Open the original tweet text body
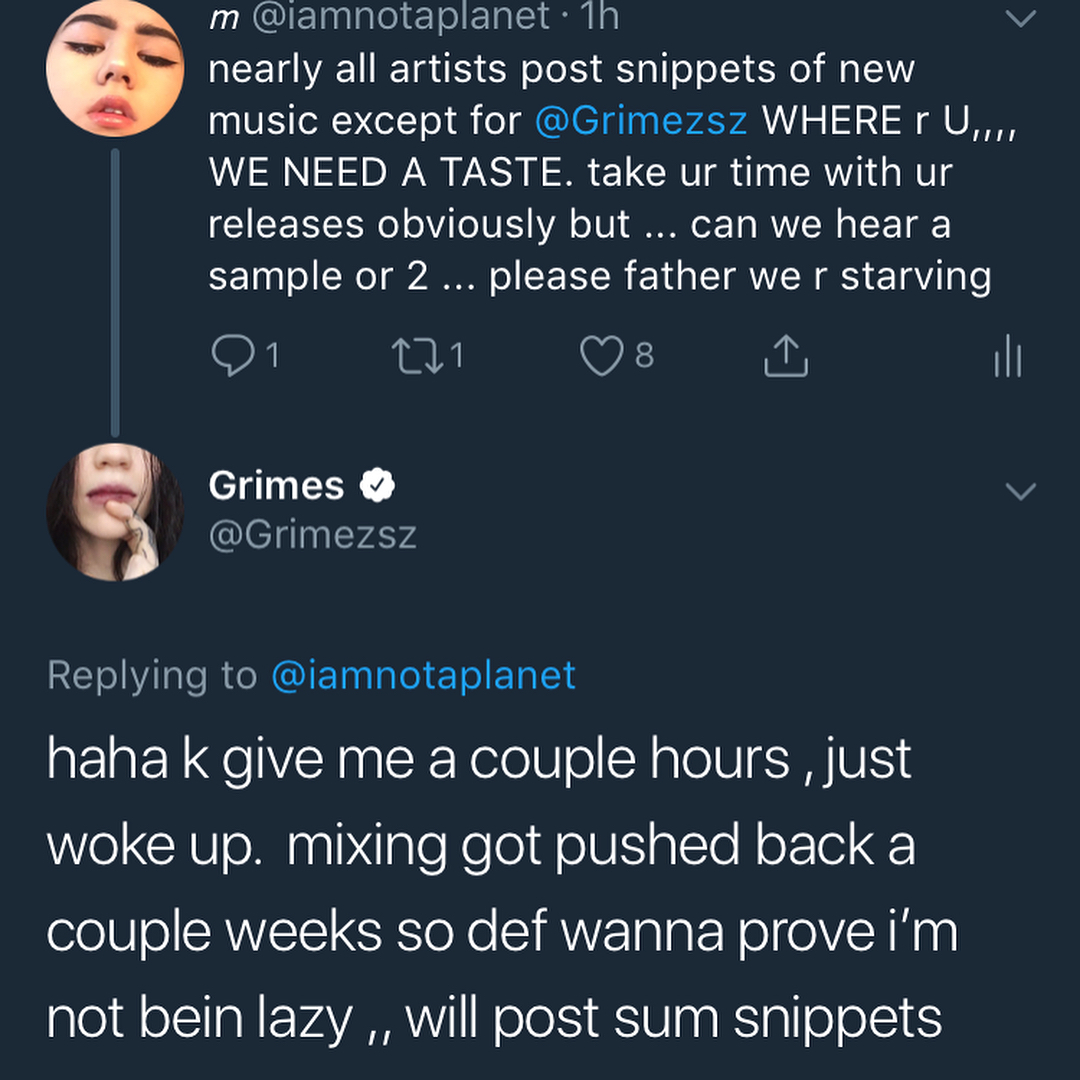 click(x=600, y=172)
